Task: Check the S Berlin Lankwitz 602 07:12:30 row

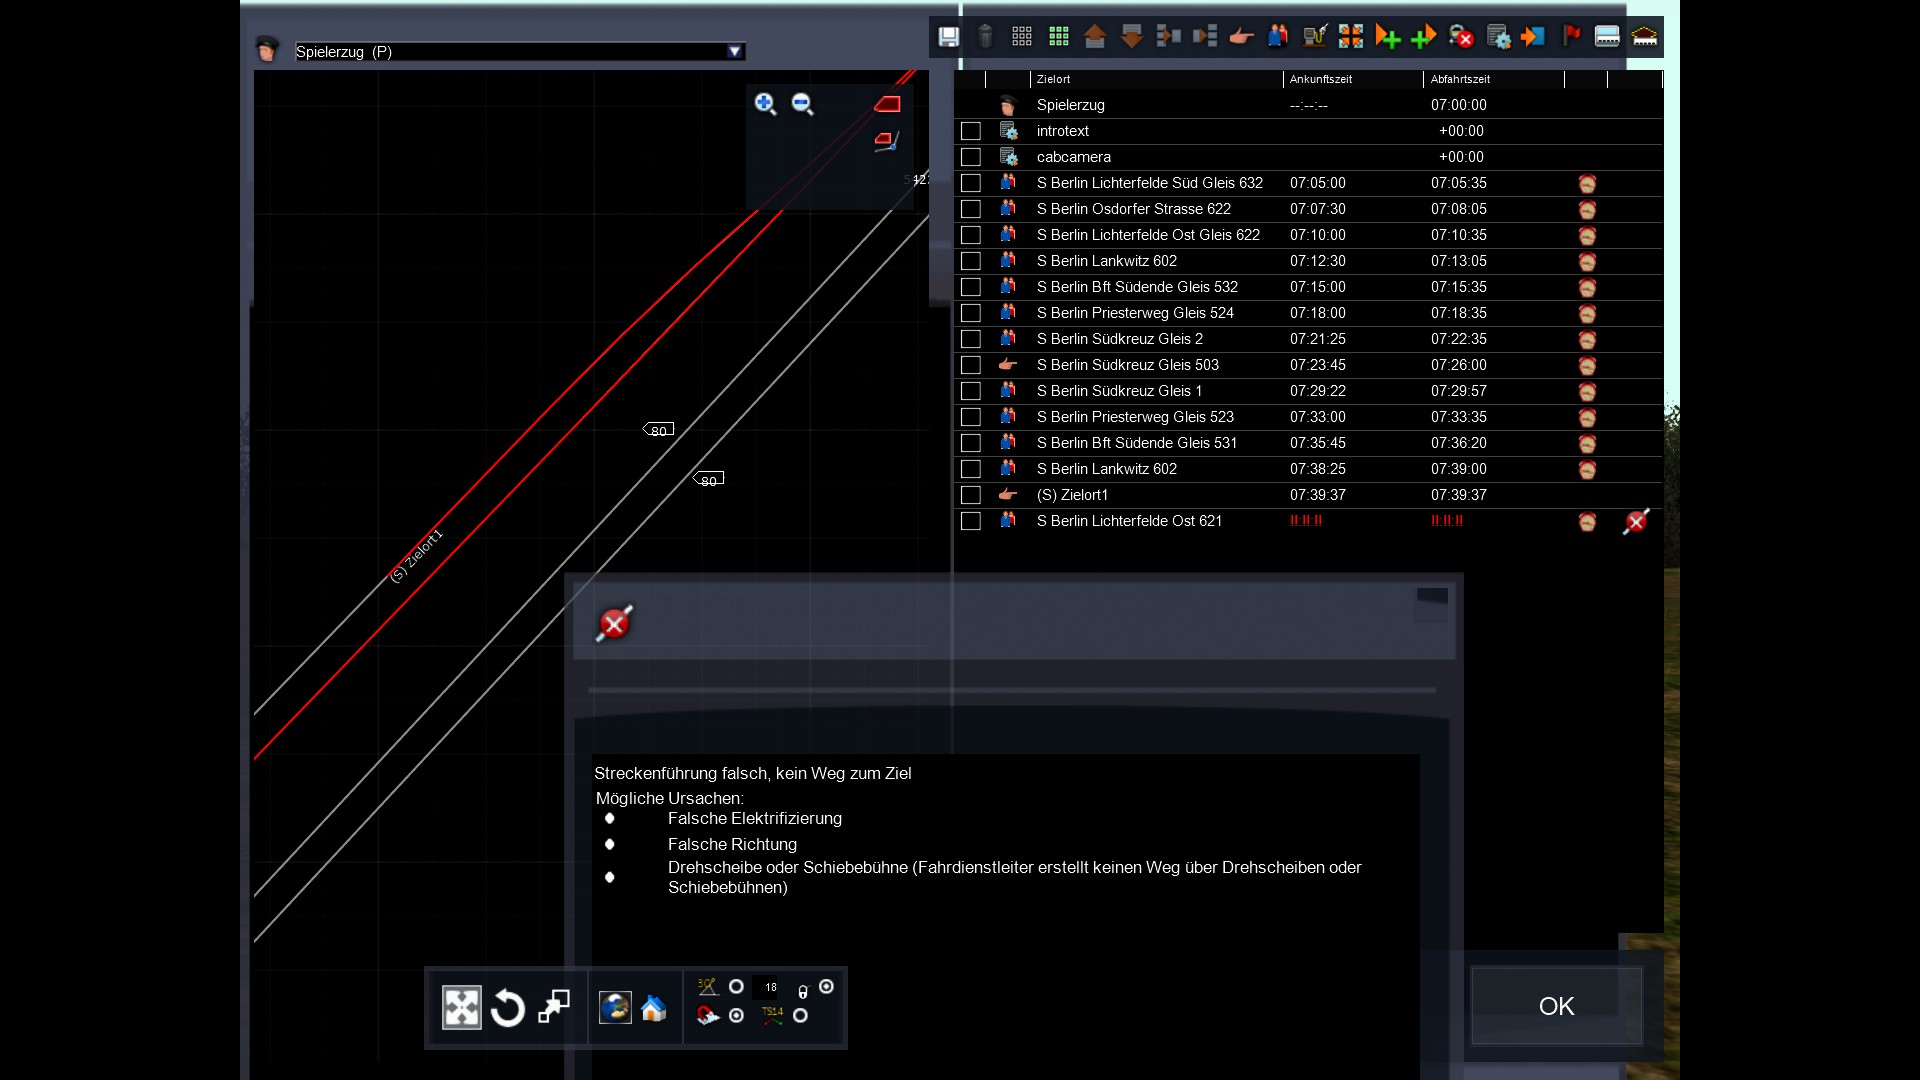Action: 970,261
